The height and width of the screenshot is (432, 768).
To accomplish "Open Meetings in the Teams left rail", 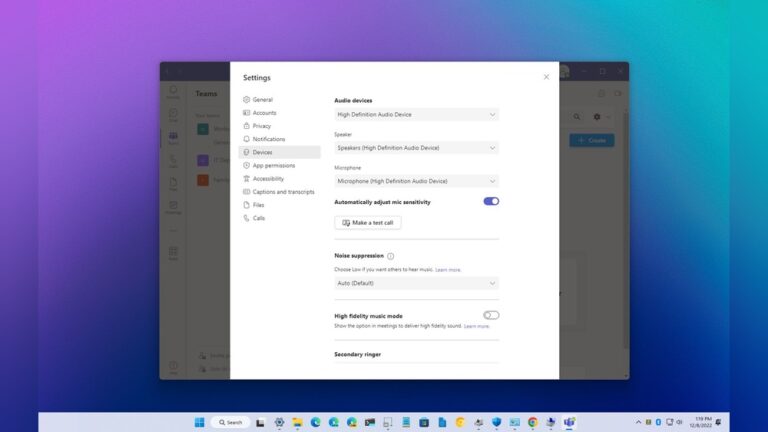I will point(173,207).
